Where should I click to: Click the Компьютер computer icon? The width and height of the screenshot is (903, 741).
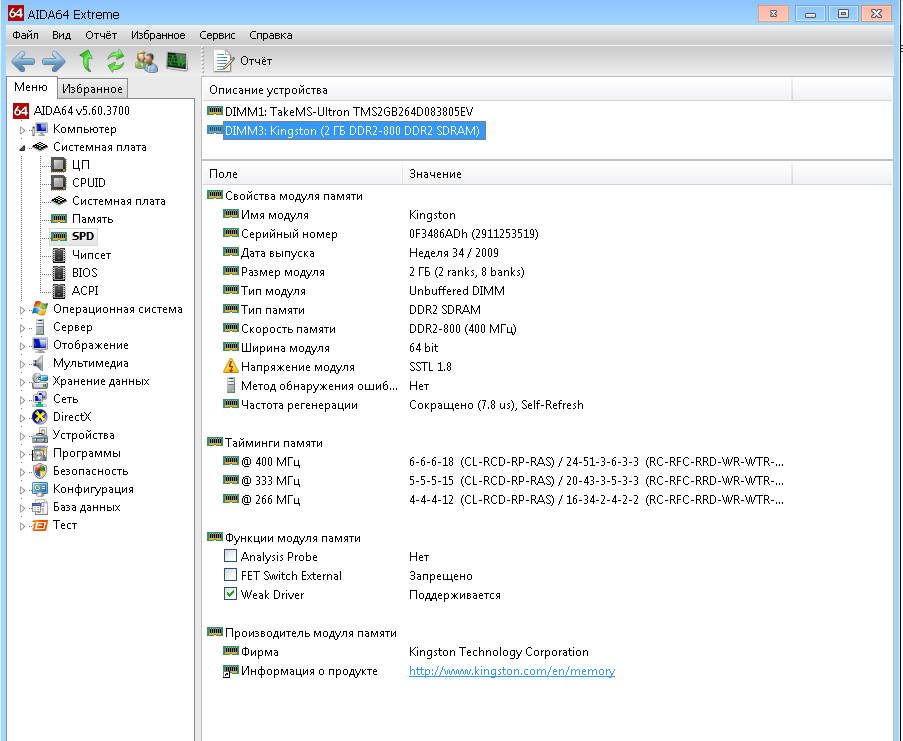pyautogui.click(x=40, y=129)
